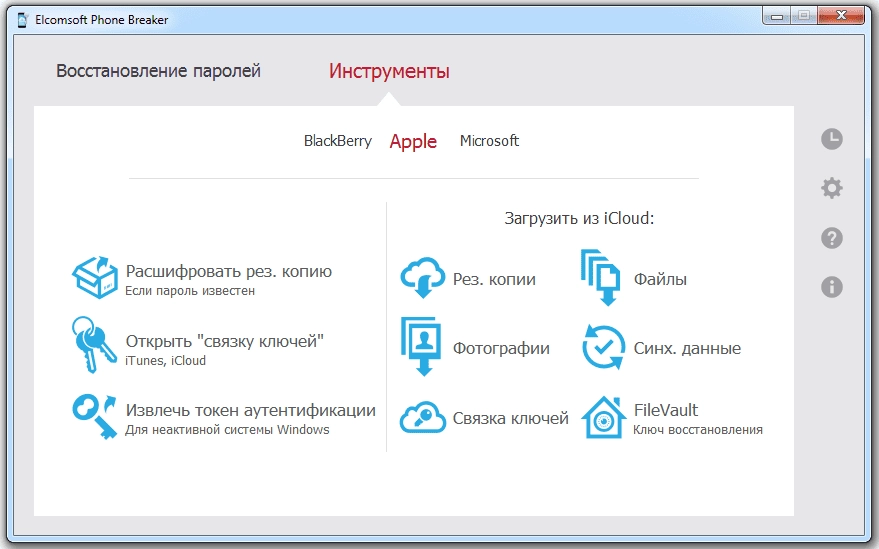Click the Связка ключей label
This screenshot has width=879, height=549.
tap(511, 418)
